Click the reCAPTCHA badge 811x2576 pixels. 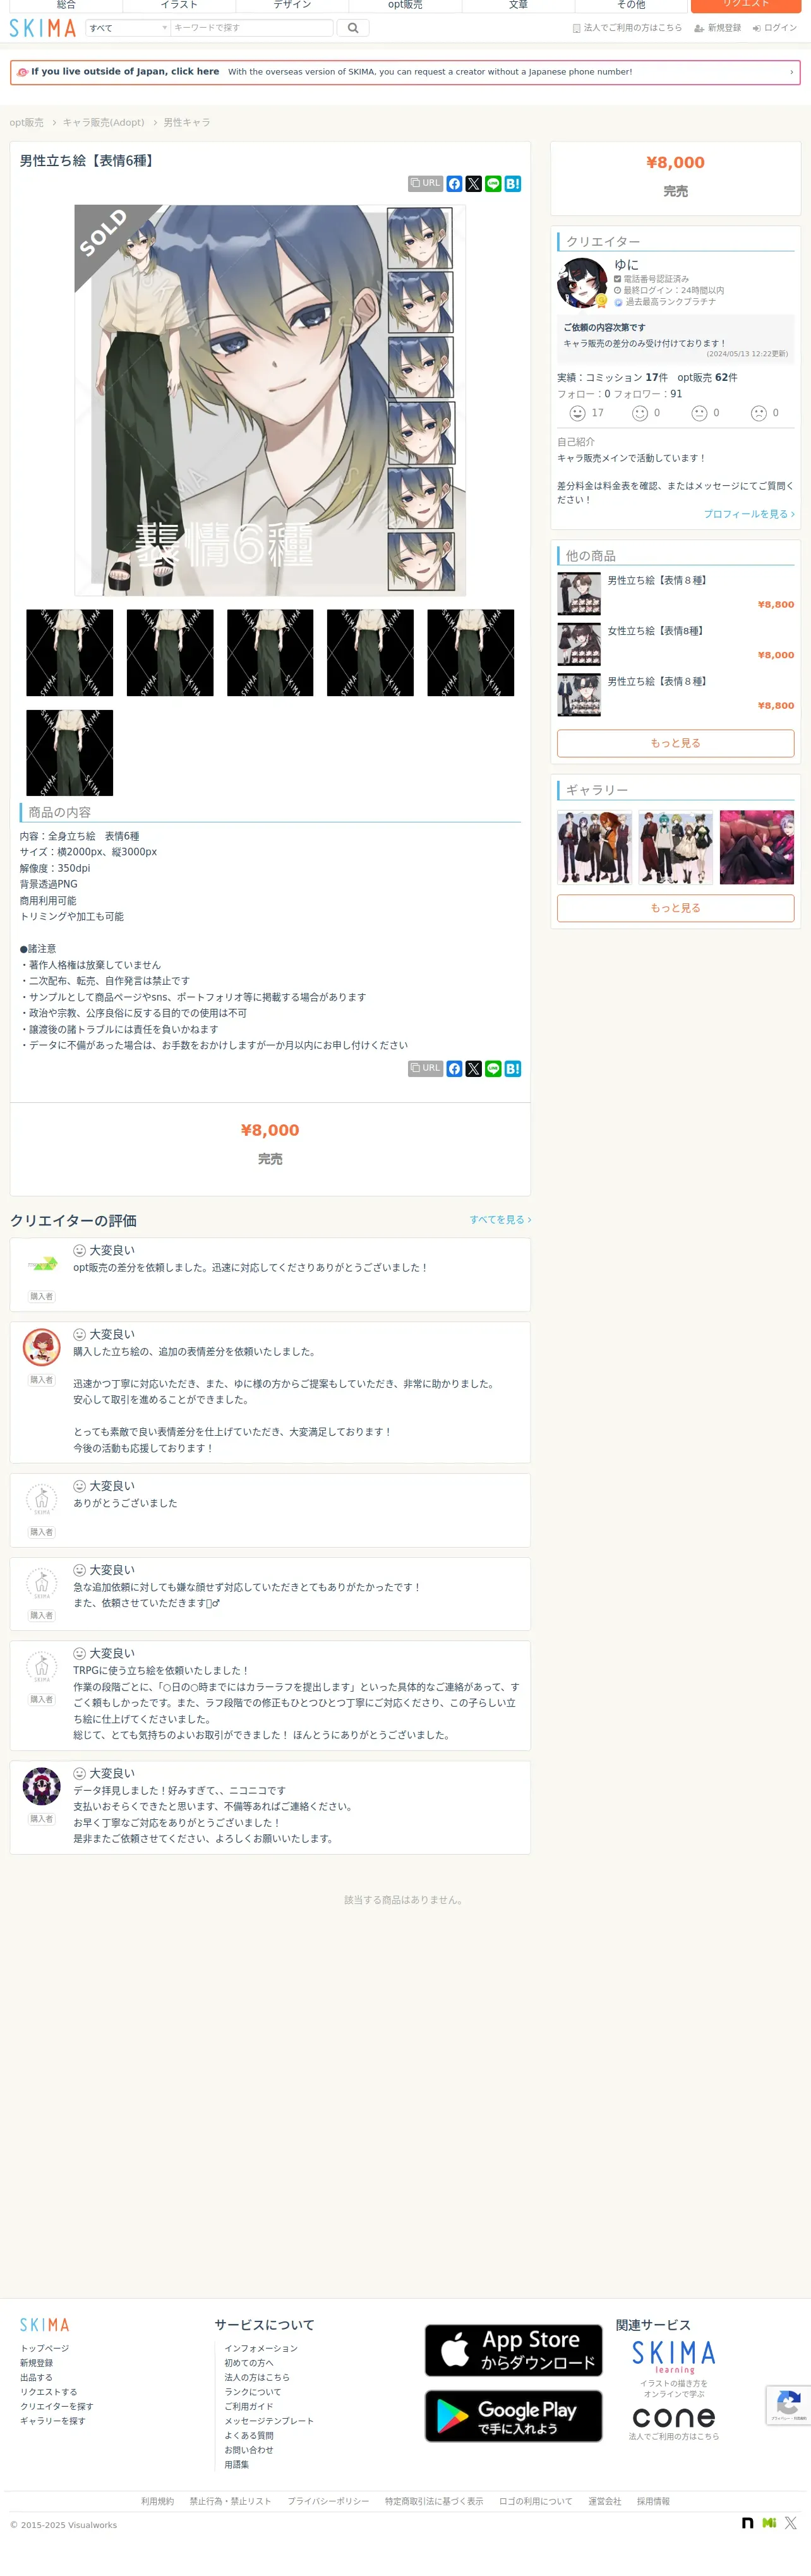click(x=788, y=2405)
